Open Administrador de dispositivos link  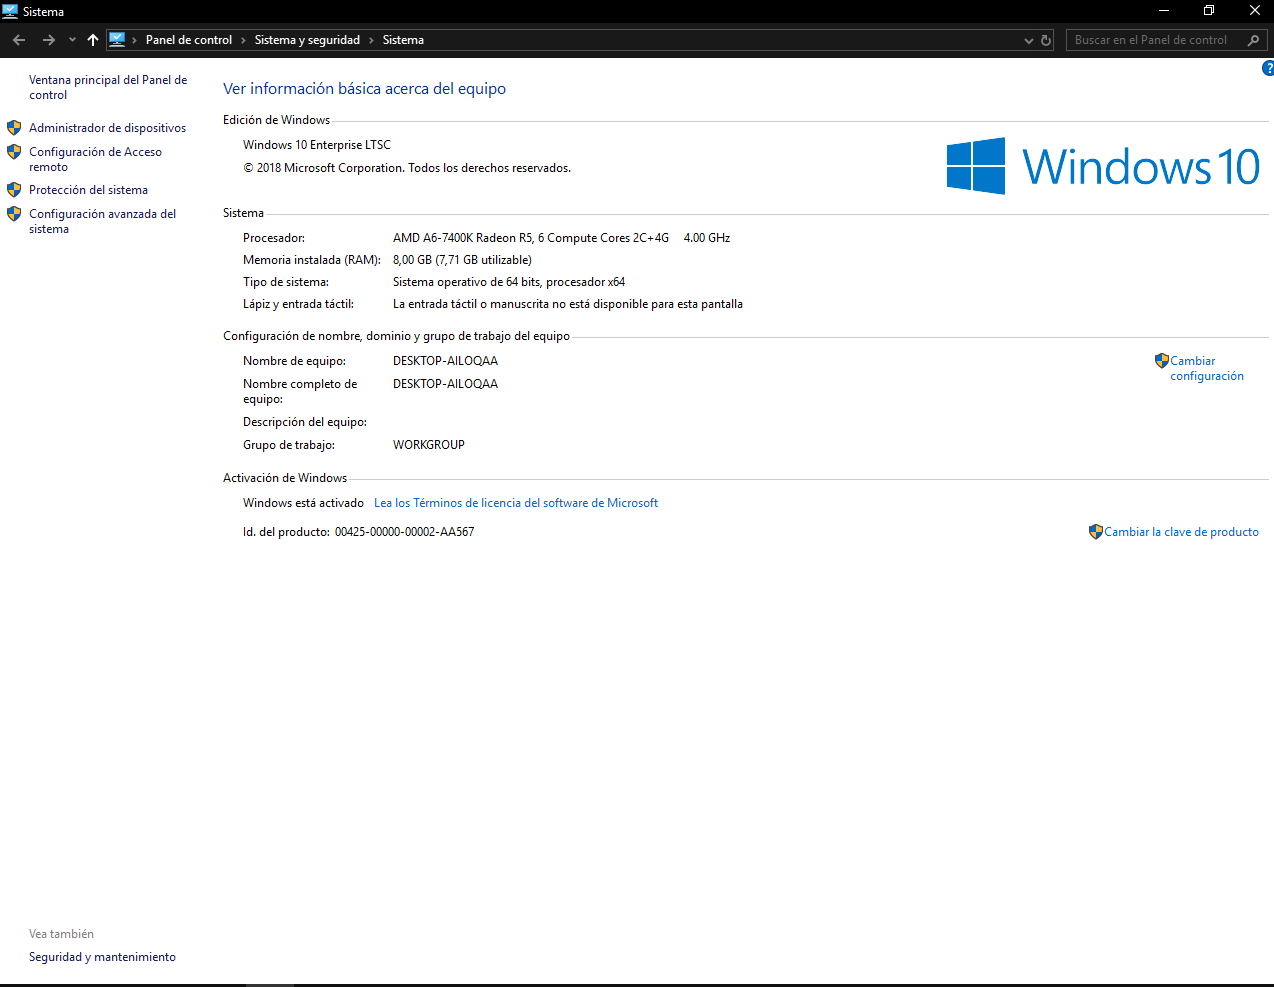[107, 128]
